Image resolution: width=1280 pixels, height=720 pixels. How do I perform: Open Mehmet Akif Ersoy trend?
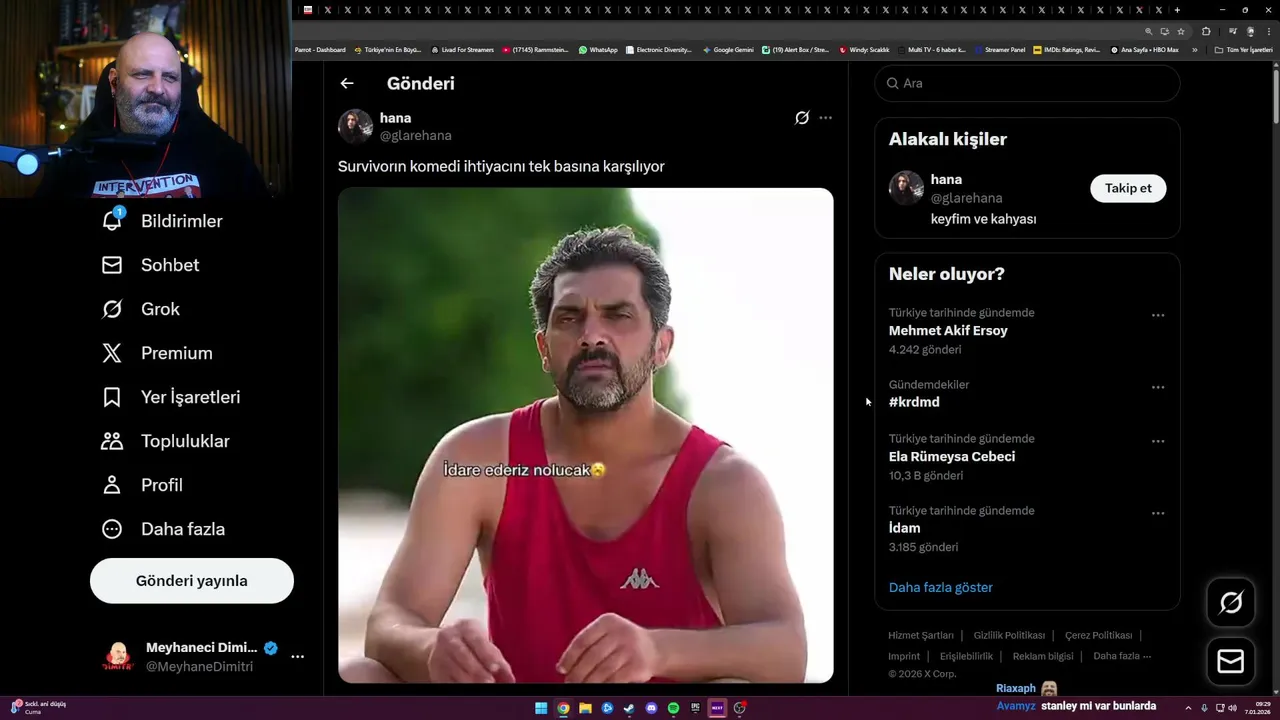(x=948, y=331)
